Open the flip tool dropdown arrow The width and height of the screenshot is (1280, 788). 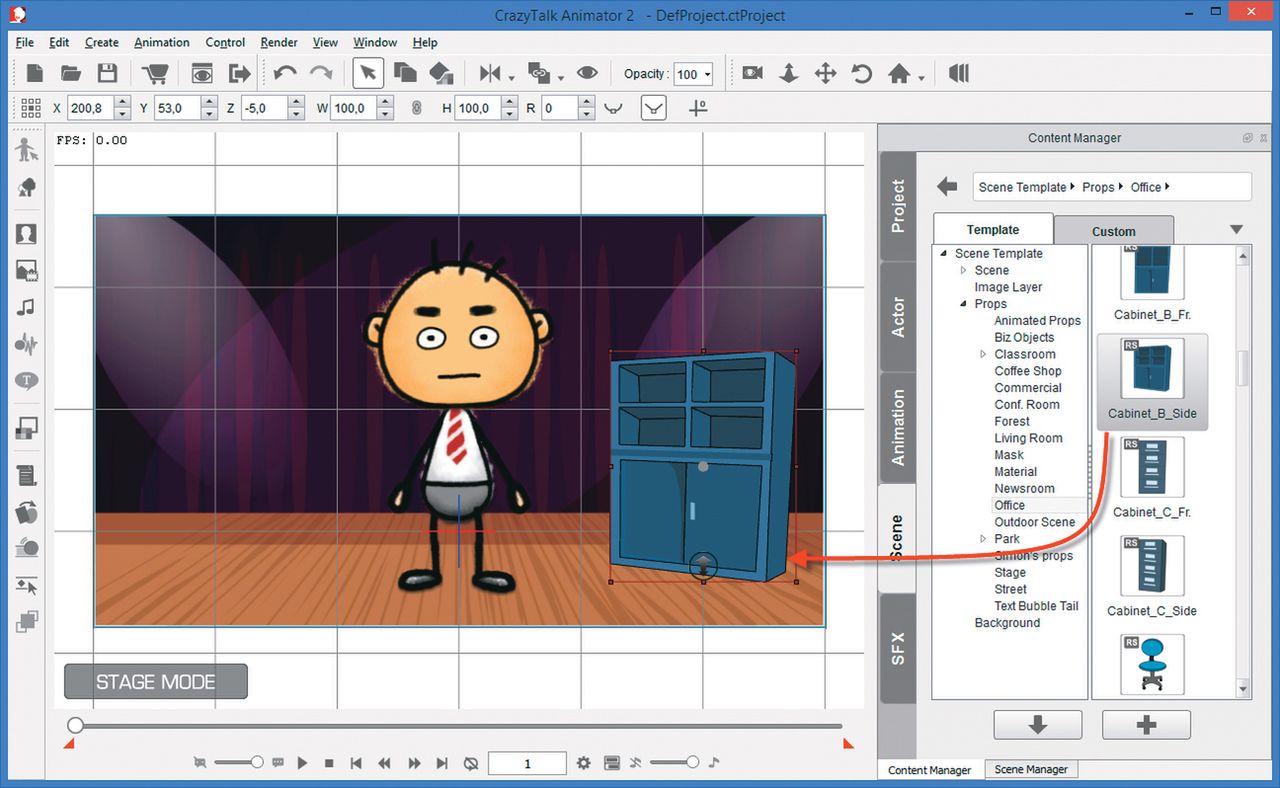pyautogui.click(x=511, y=77)
